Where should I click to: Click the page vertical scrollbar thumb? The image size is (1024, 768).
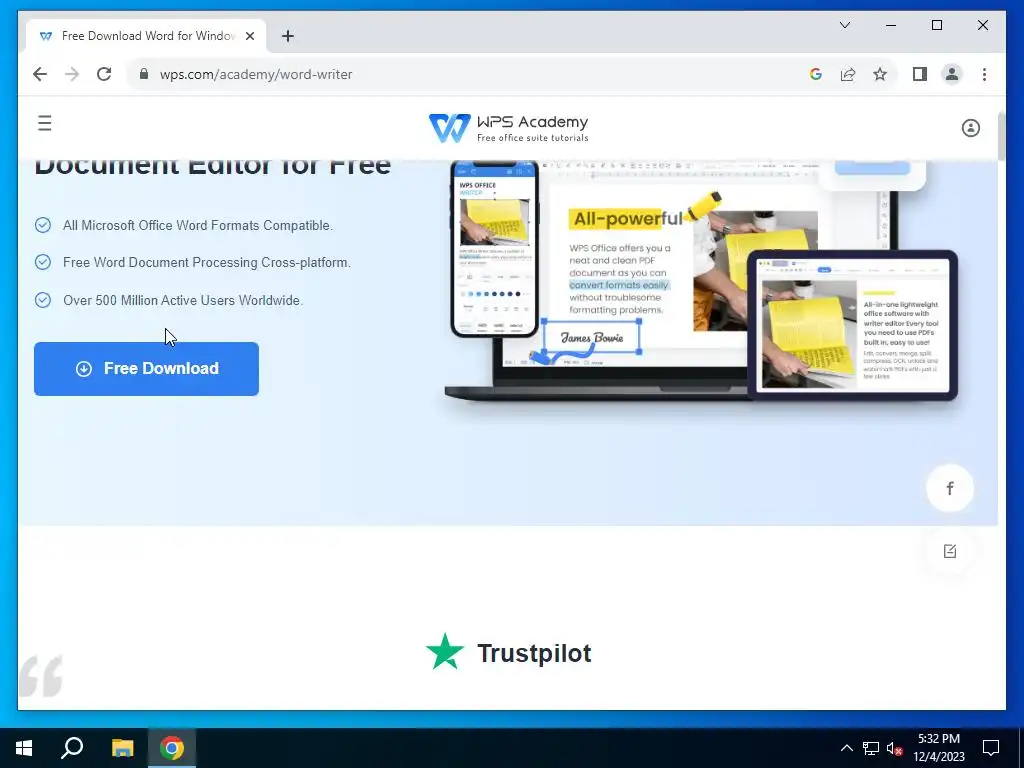pos(1001,136)
